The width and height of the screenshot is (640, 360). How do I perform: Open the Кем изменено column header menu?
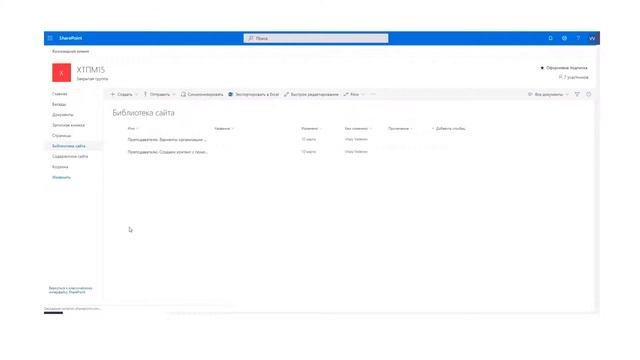358,129
